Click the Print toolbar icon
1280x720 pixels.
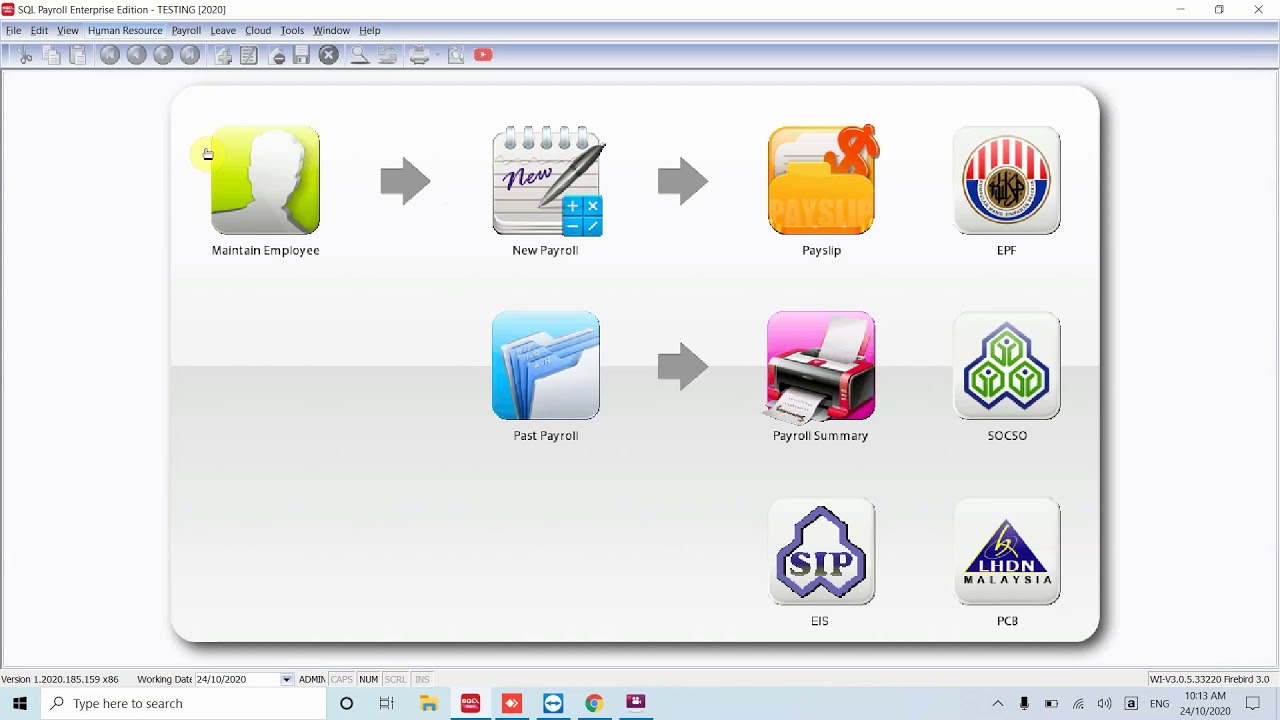tap(419, 56)
